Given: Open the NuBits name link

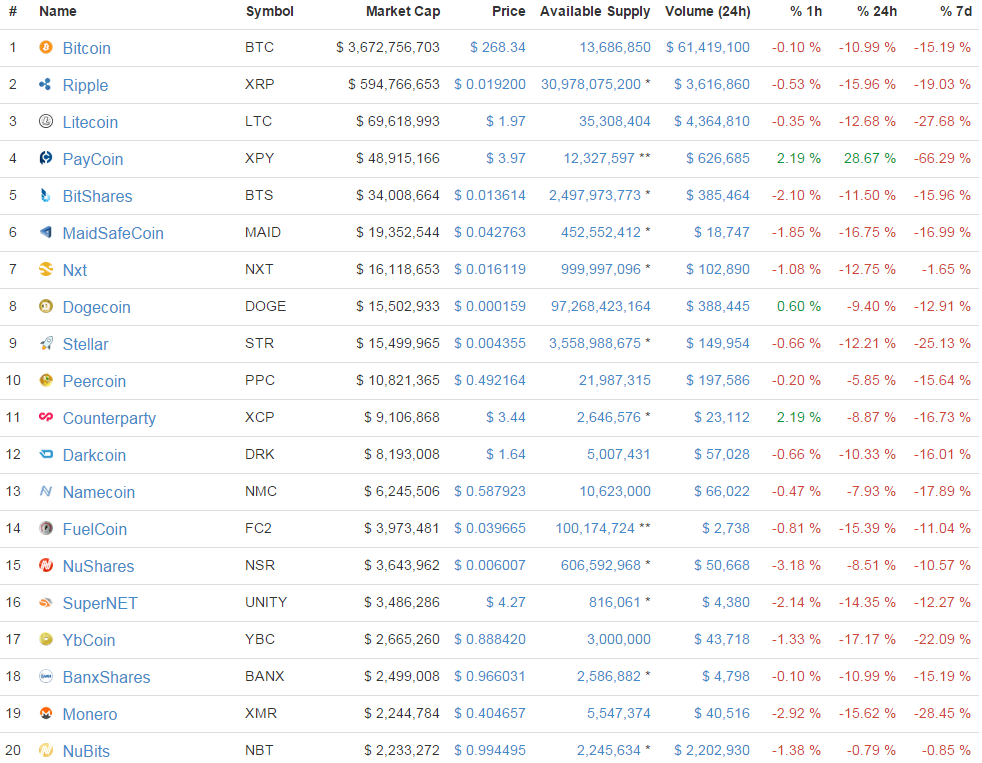Looking at the screenshot, I should coord(86,751).
